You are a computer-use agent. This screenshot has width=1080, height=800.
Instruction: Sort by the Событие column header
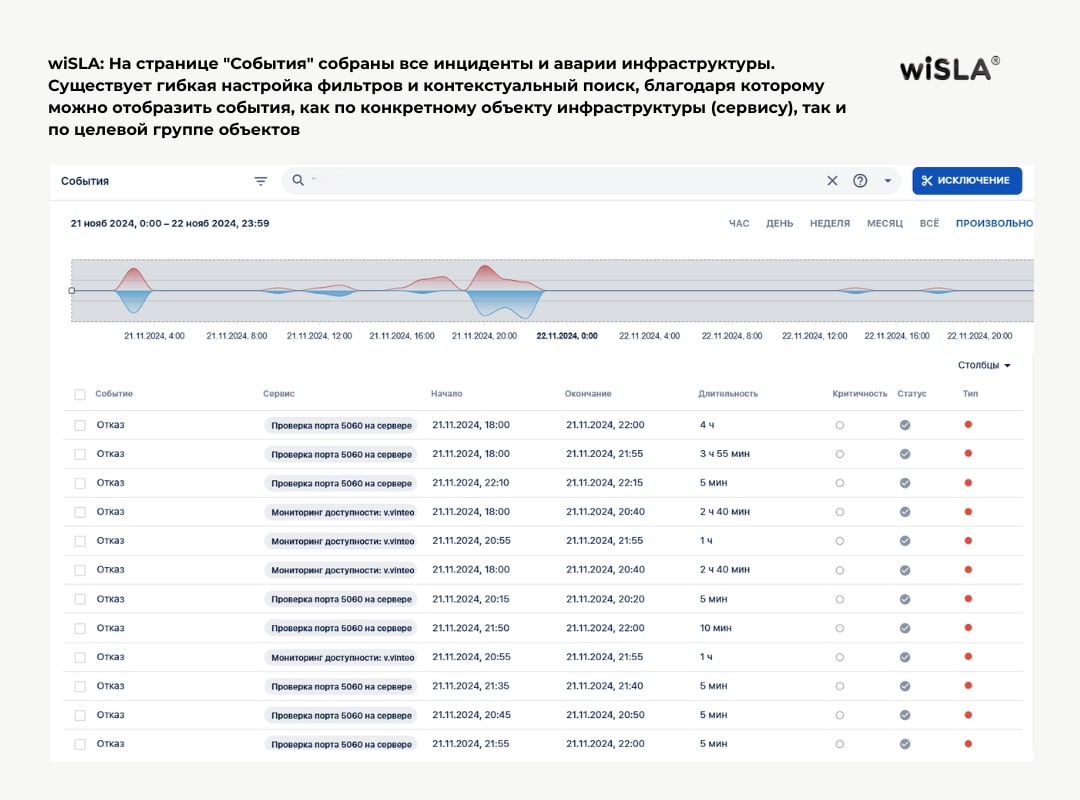[114, 393]
